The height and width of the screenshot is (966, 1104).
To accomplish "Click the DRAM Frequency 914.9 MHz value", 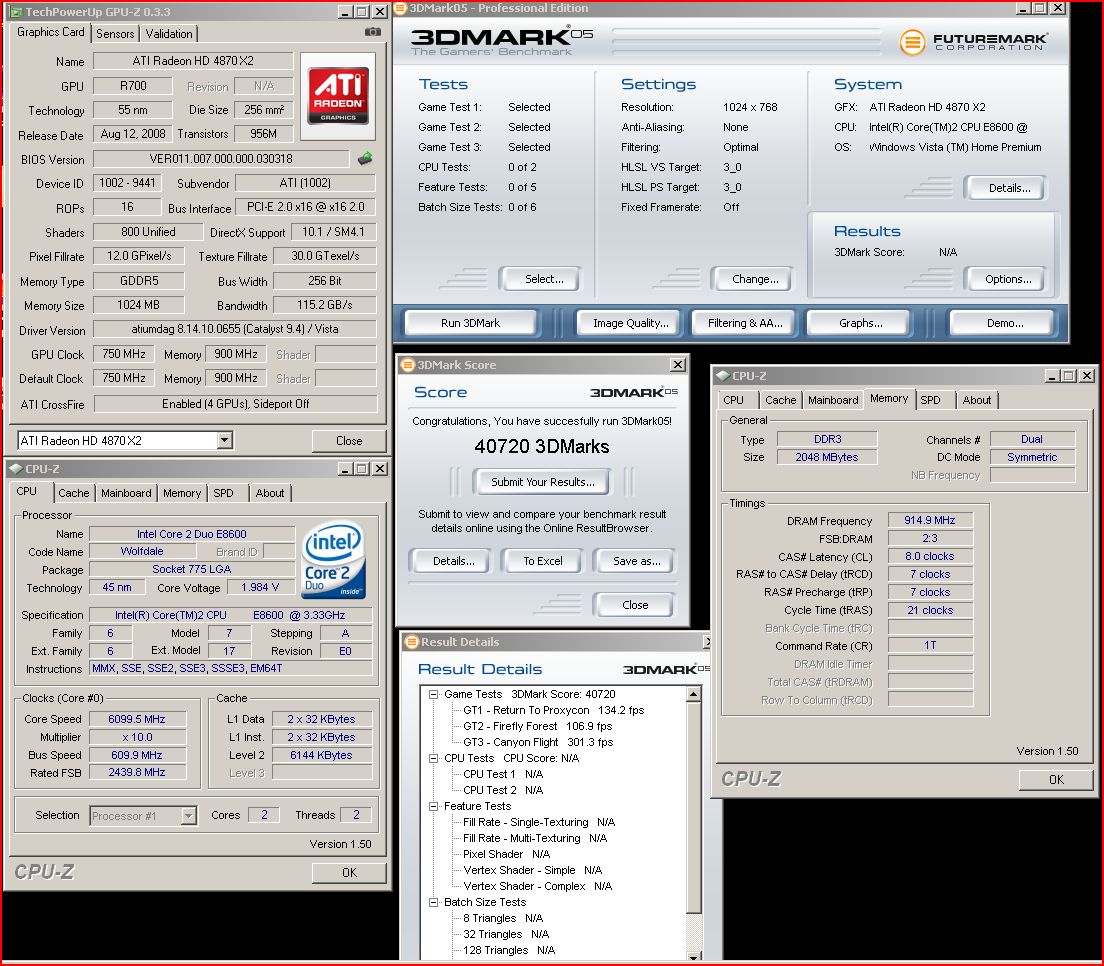I will click(929, 520).
